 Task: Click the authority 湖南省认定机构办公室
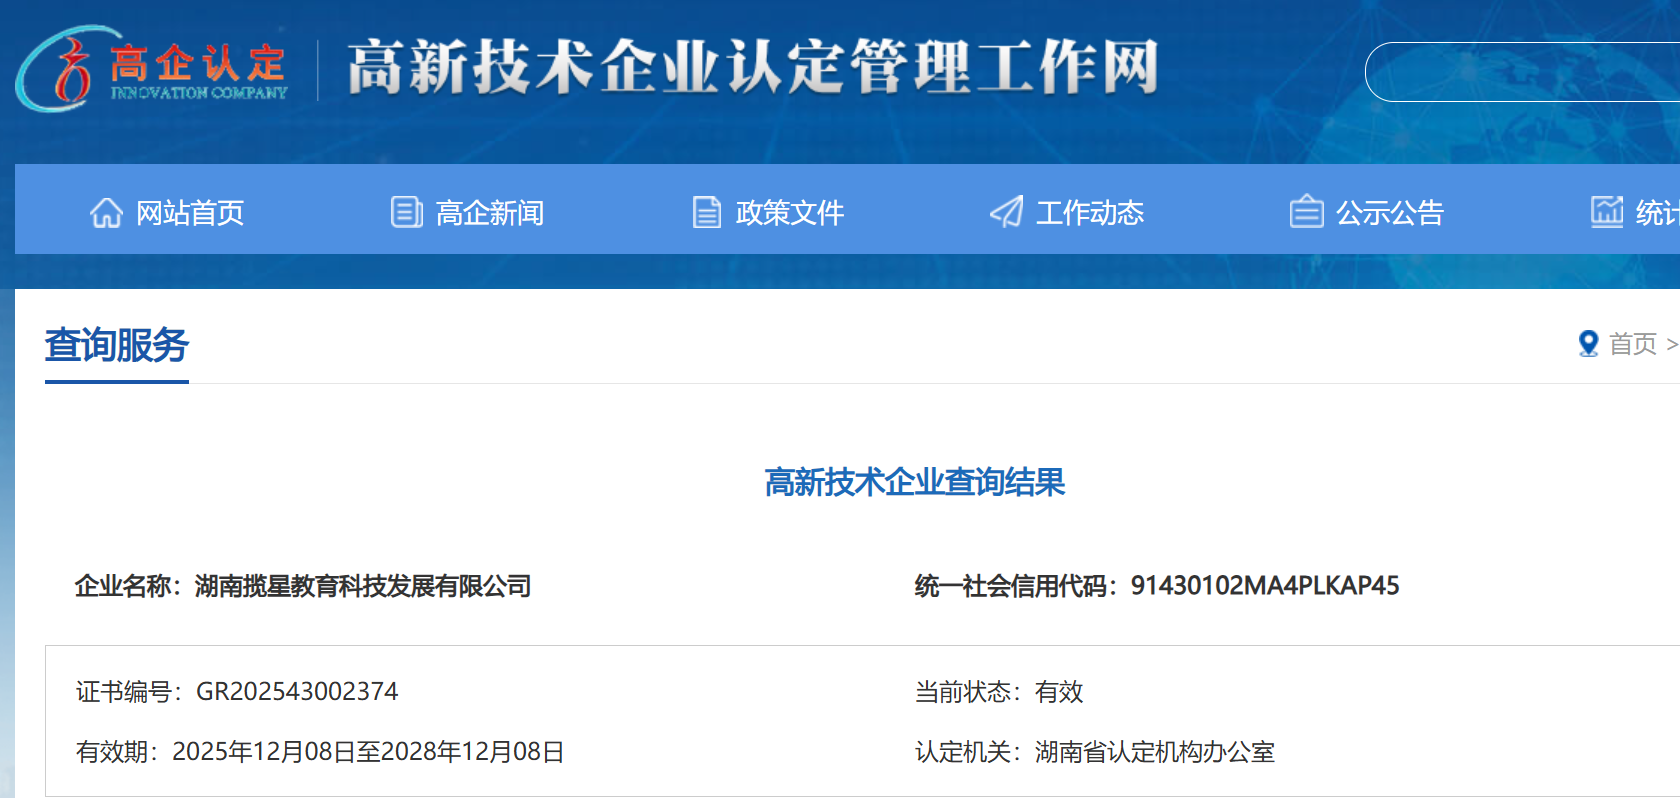pyautogui.click(x=1155, y=752)
